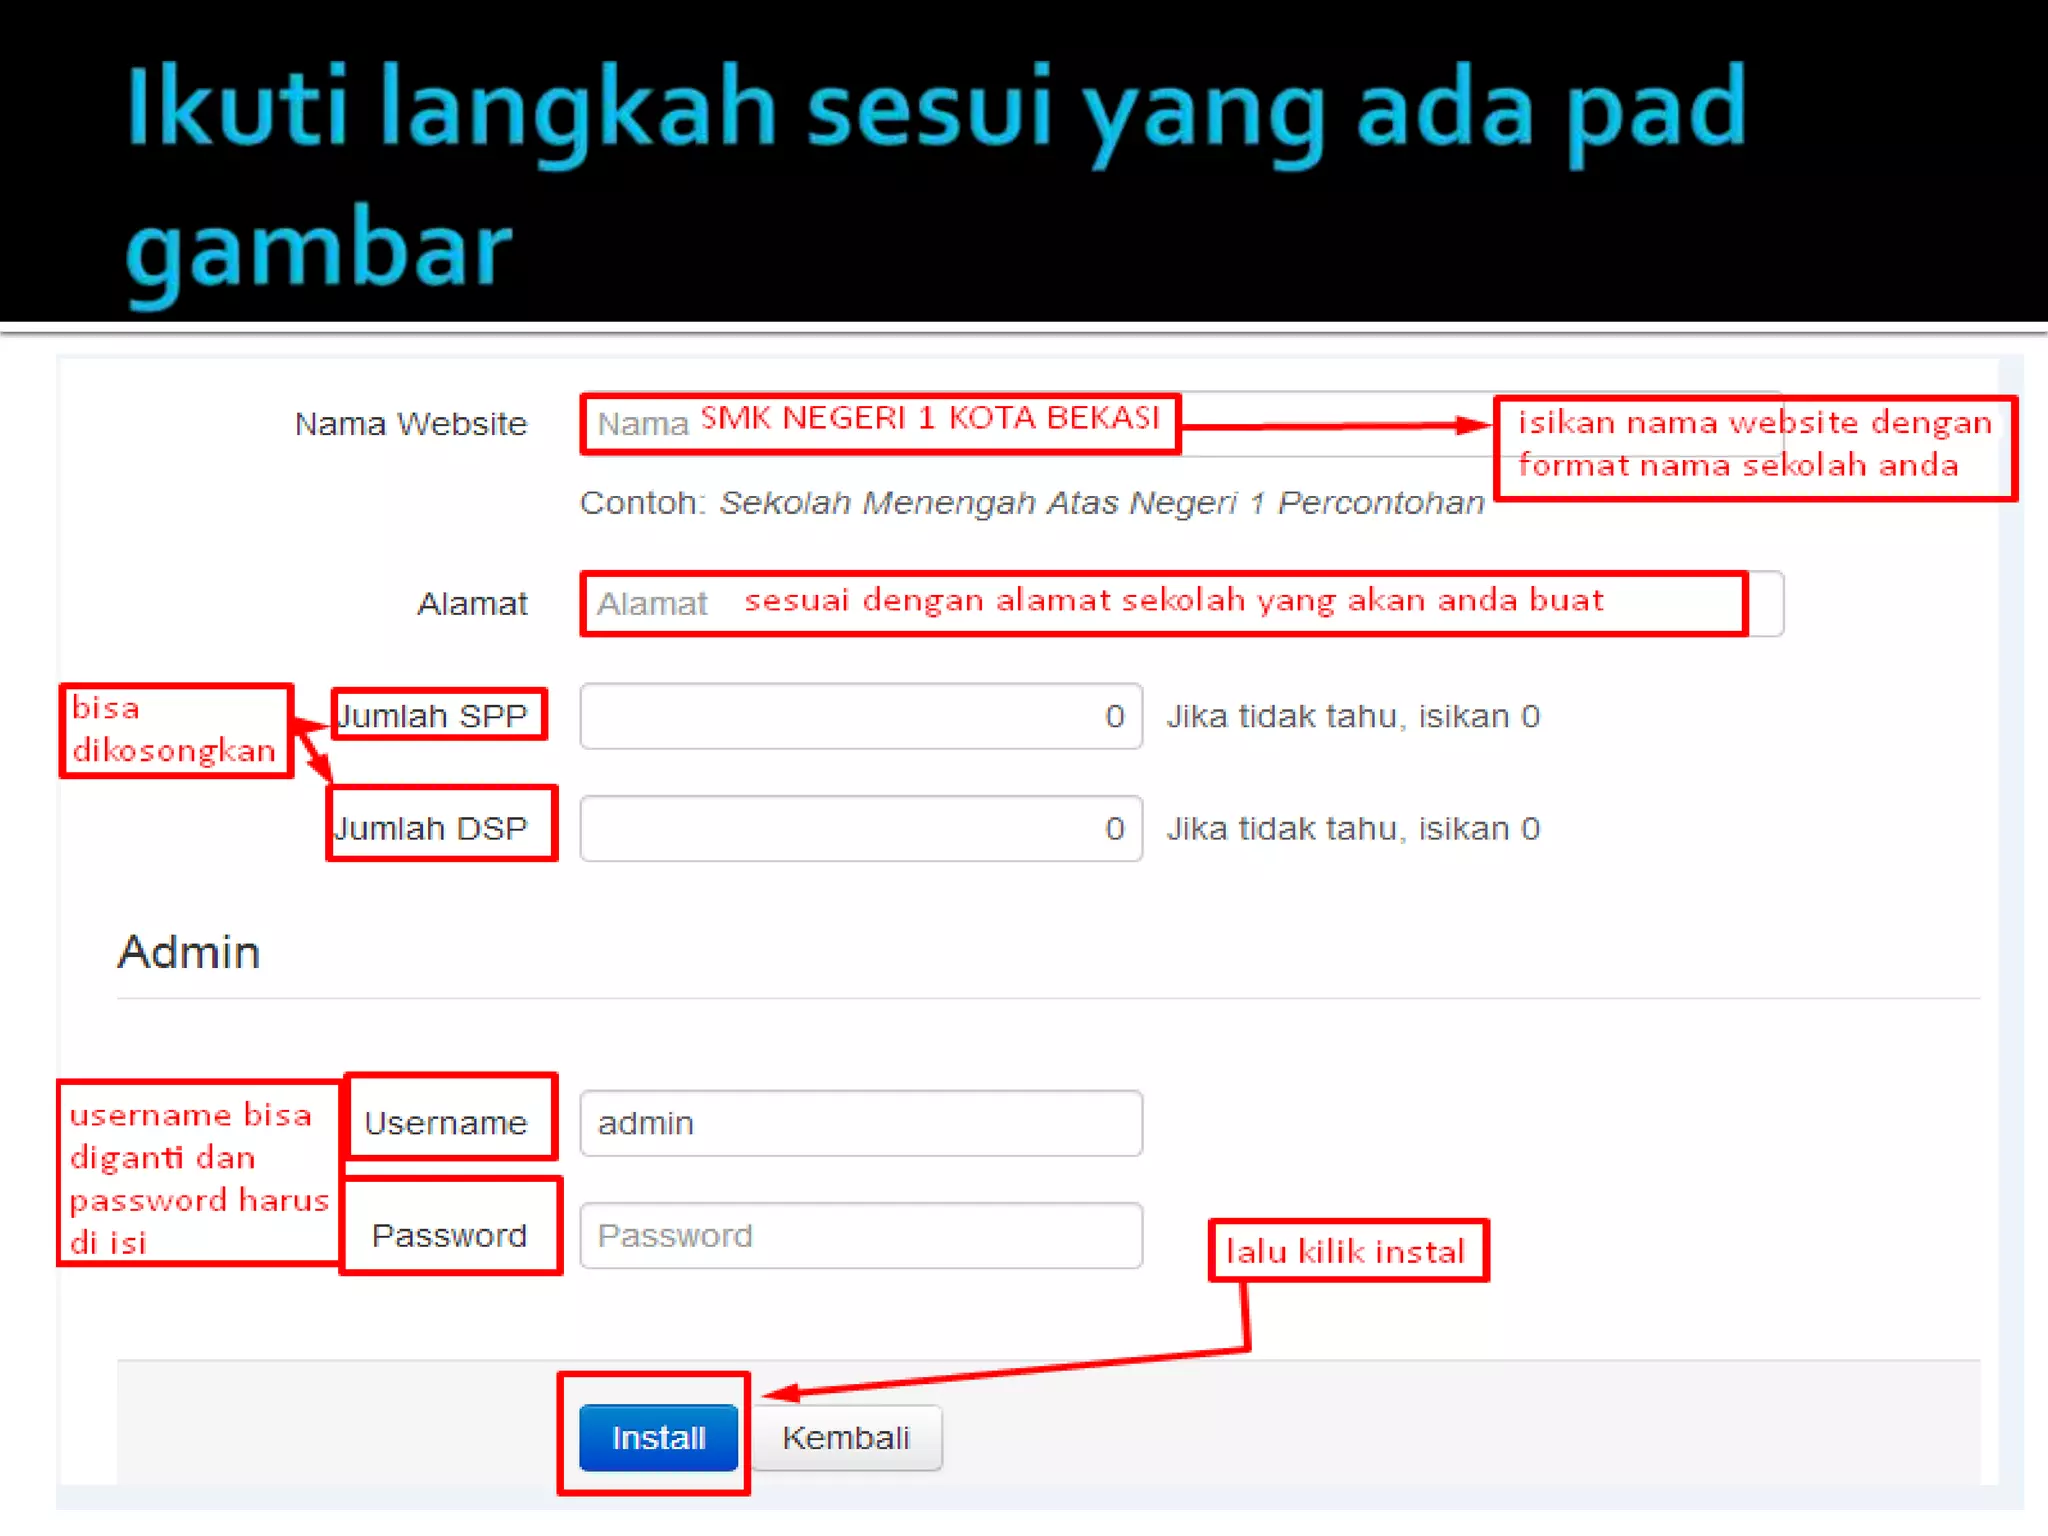Click the Username label
2048x1536 pixels.
(x=445, y=1123)
